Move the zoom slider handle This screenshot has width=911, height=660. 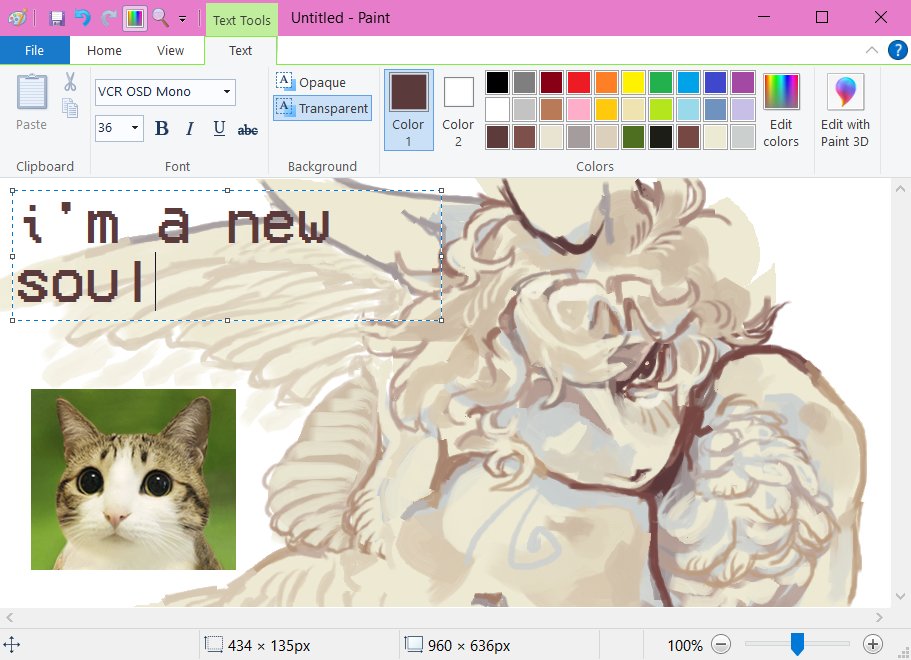(x=797, y=644)
